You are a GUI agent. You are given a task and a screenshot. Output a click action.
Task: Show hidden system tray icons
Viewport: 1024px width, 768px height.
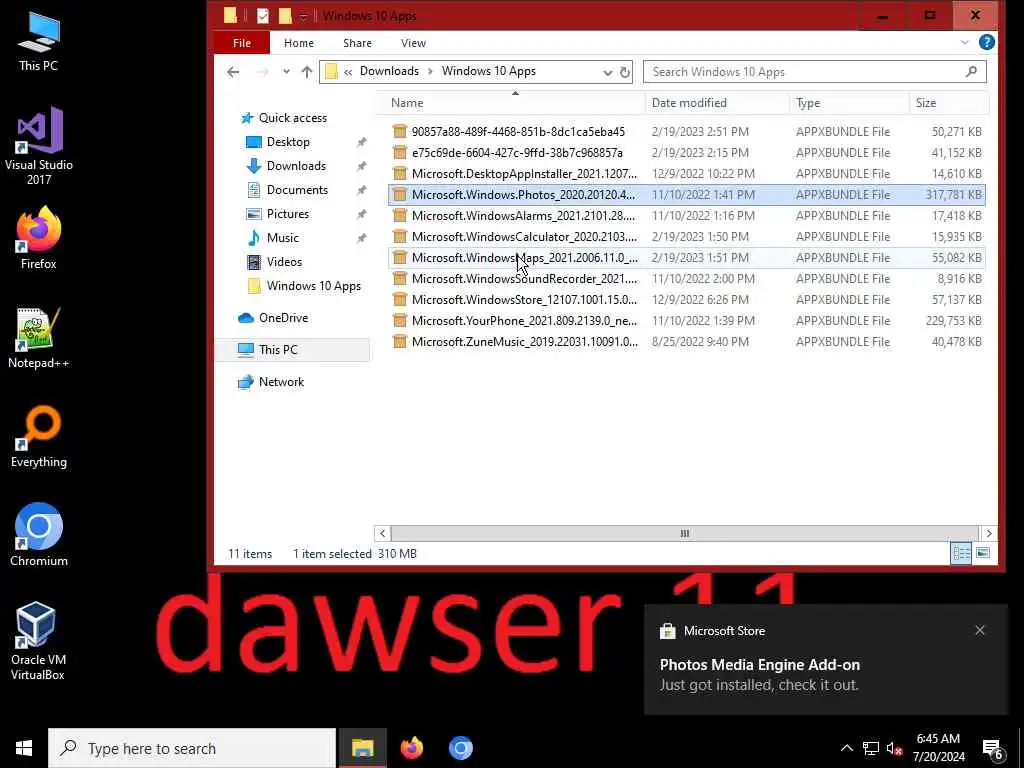tap(846, 748)
